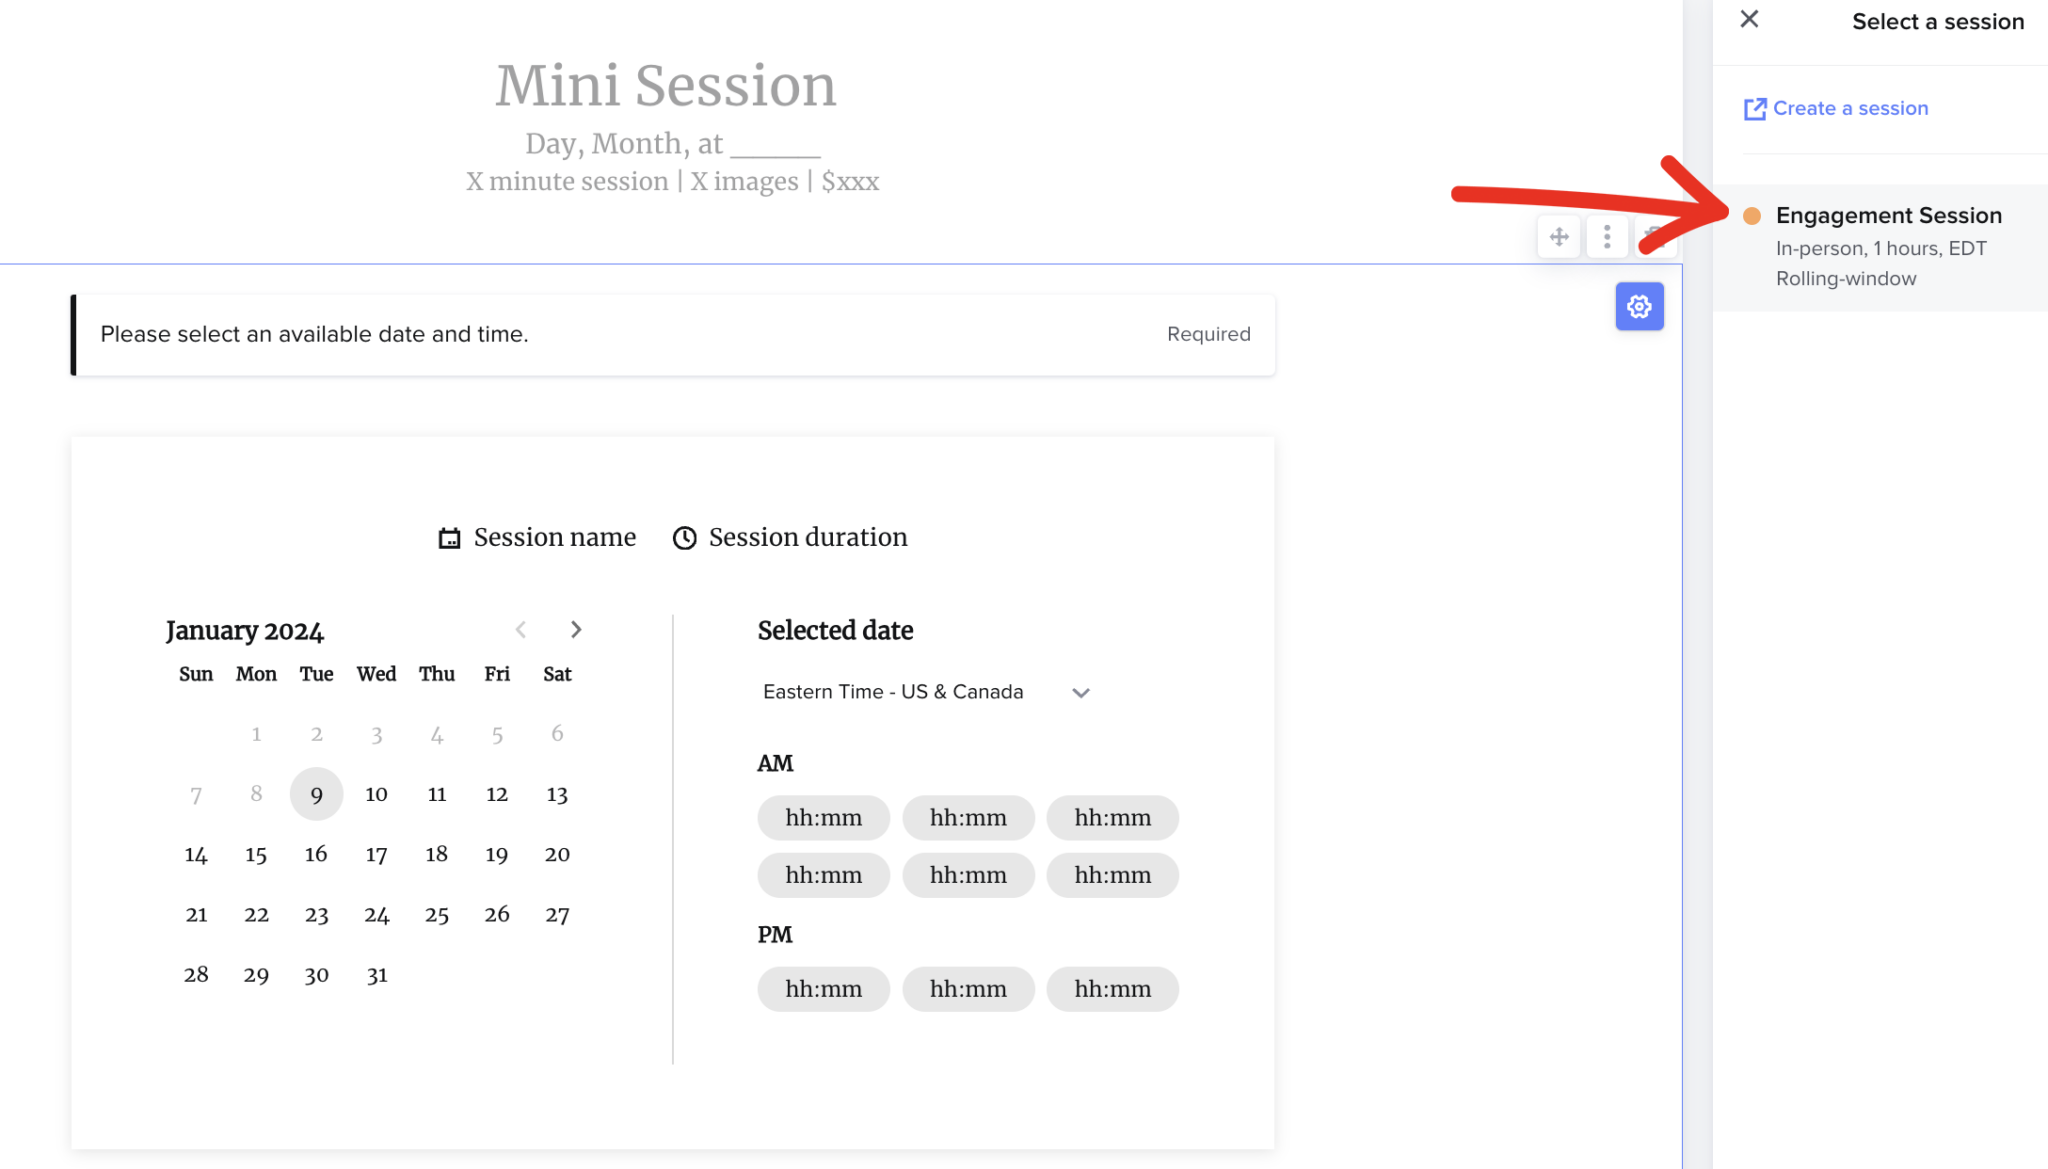Click the timezone dropdown chevron arrow

point(1081,693)
